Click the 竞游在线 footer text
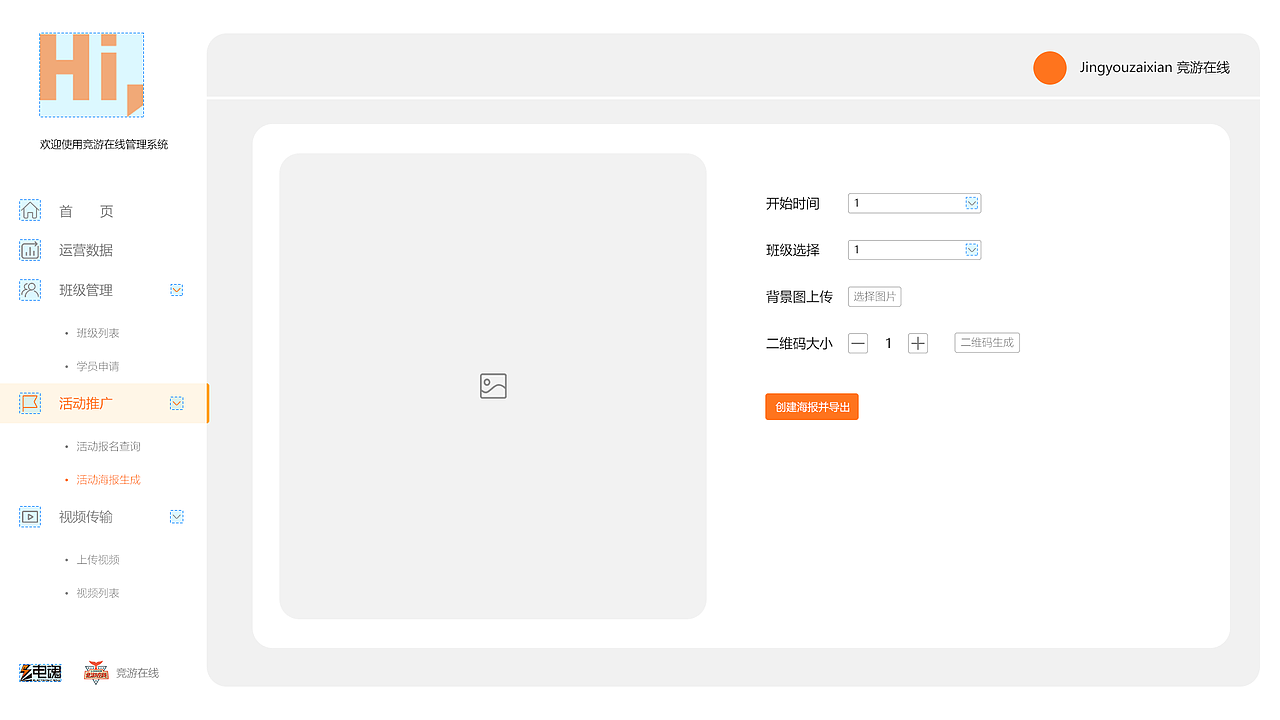Viewport: 1280px width, 720px height. [x=137, y=673]
